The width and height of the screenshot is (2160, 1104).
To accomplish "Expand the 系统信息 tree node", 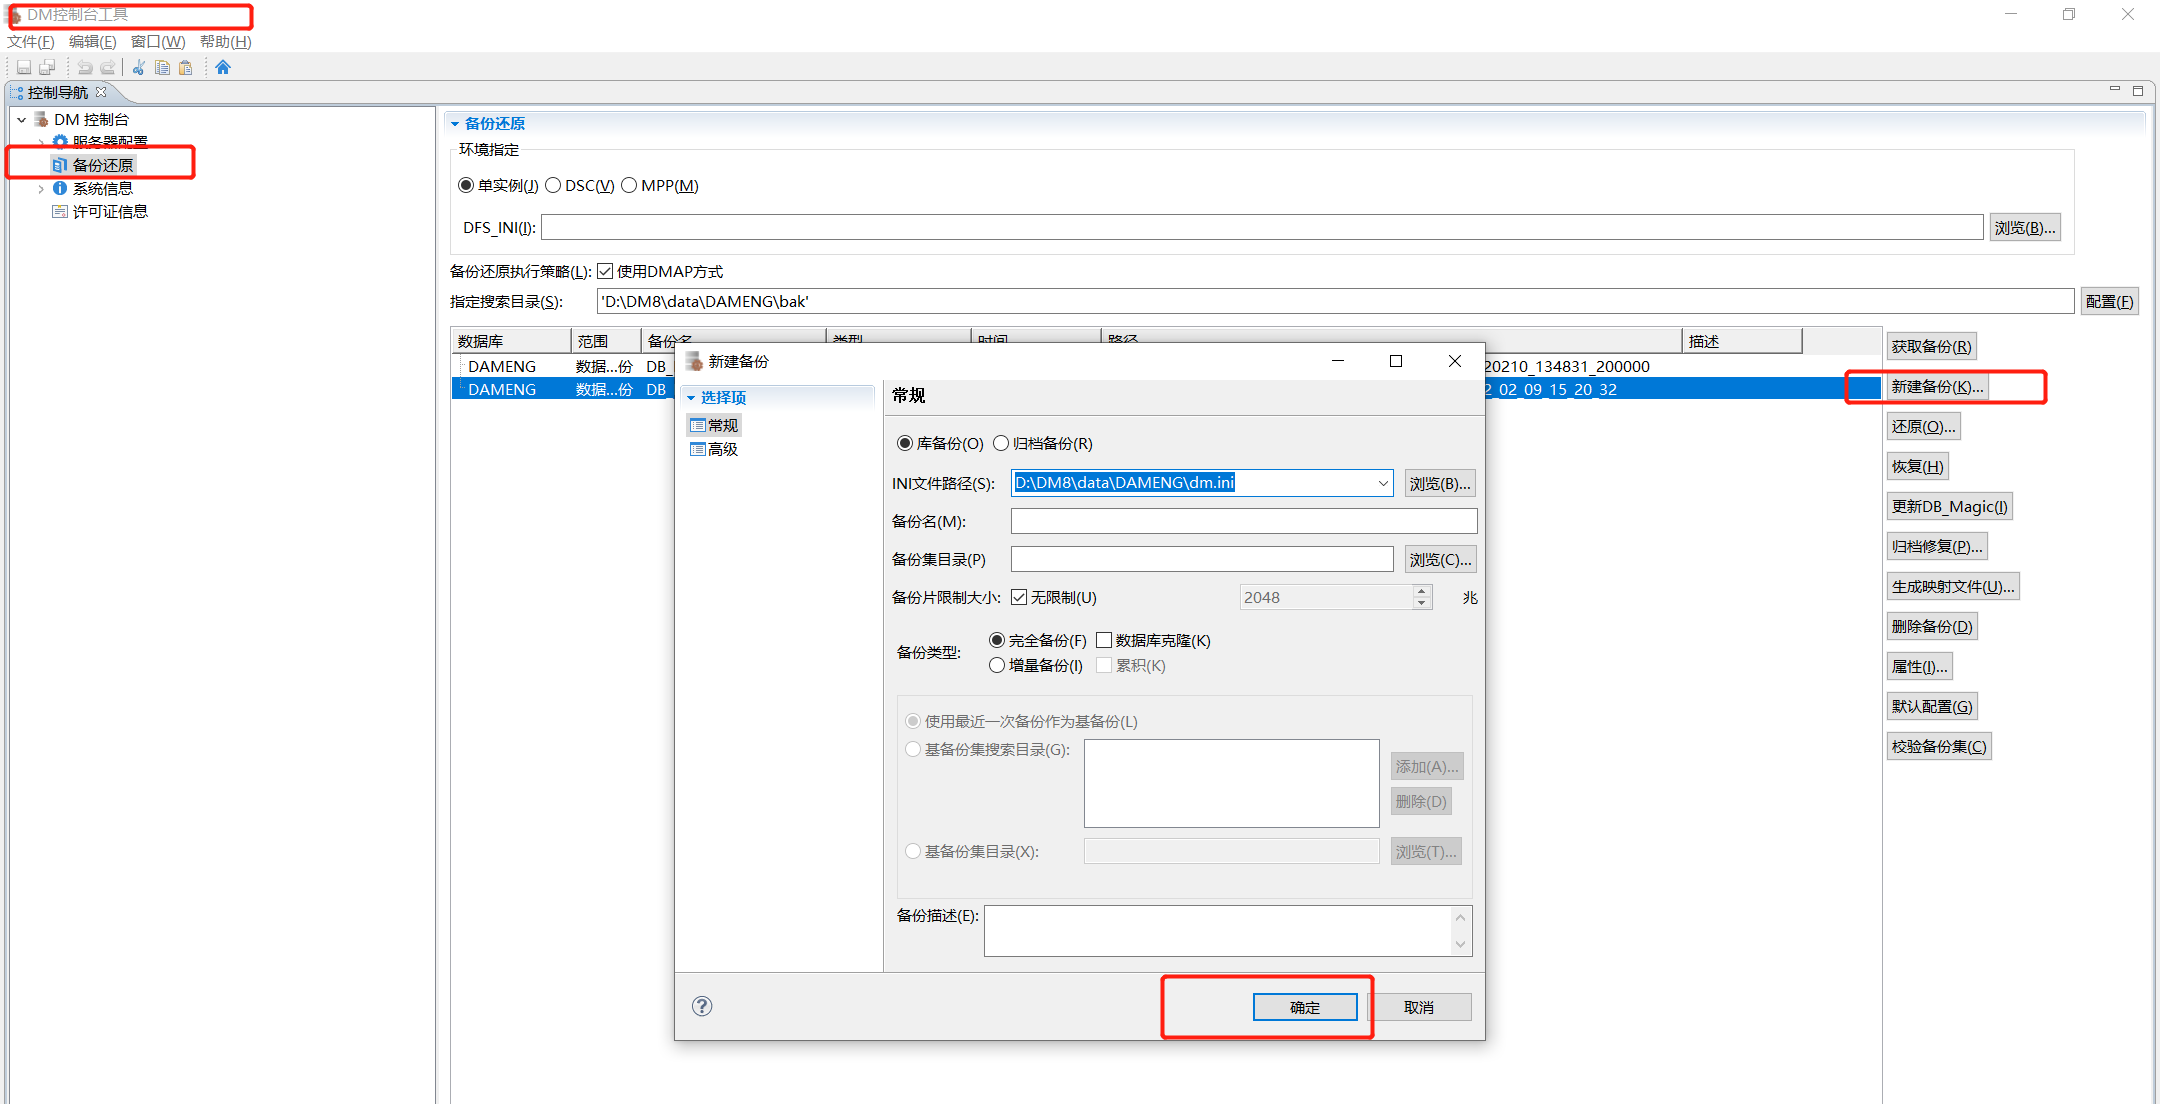I will coord(41,189).
